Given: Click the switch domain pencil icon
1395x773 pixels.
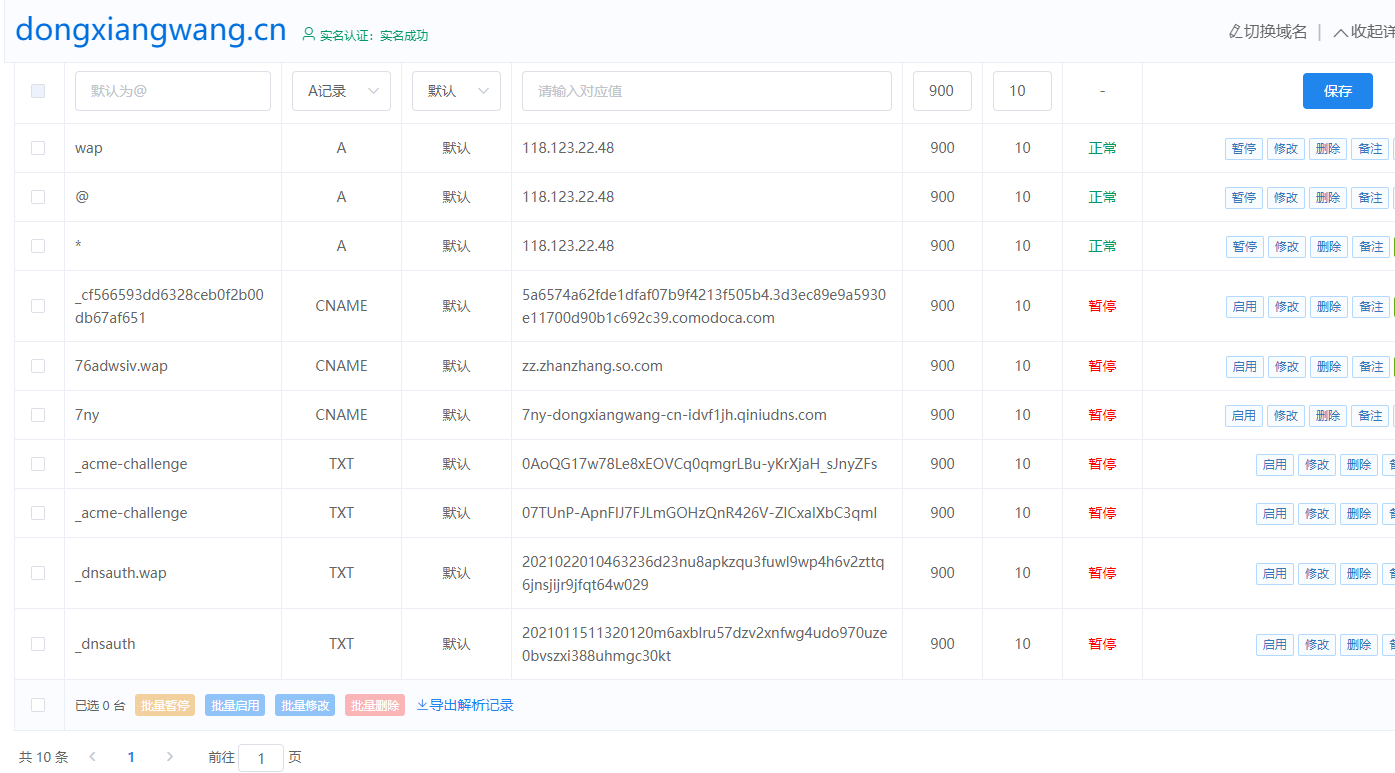Looking at the screenshot, I should 1235,32.
